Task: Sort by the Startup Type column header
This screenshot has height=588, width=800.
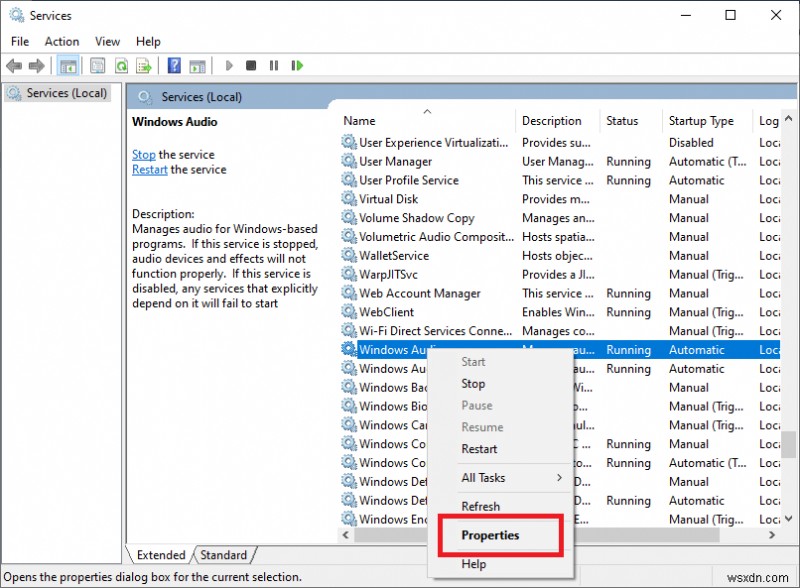Action: (708, 121)
